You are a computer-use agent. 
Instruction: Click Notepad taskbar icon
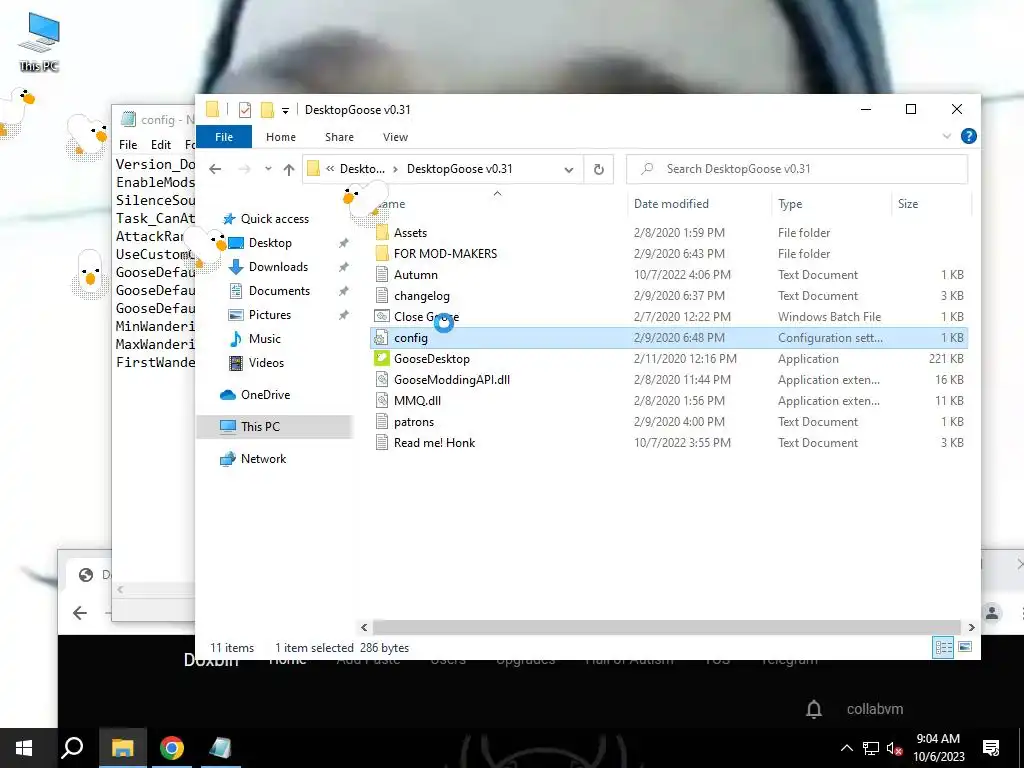pyautogui.click(x=220, y=748)
